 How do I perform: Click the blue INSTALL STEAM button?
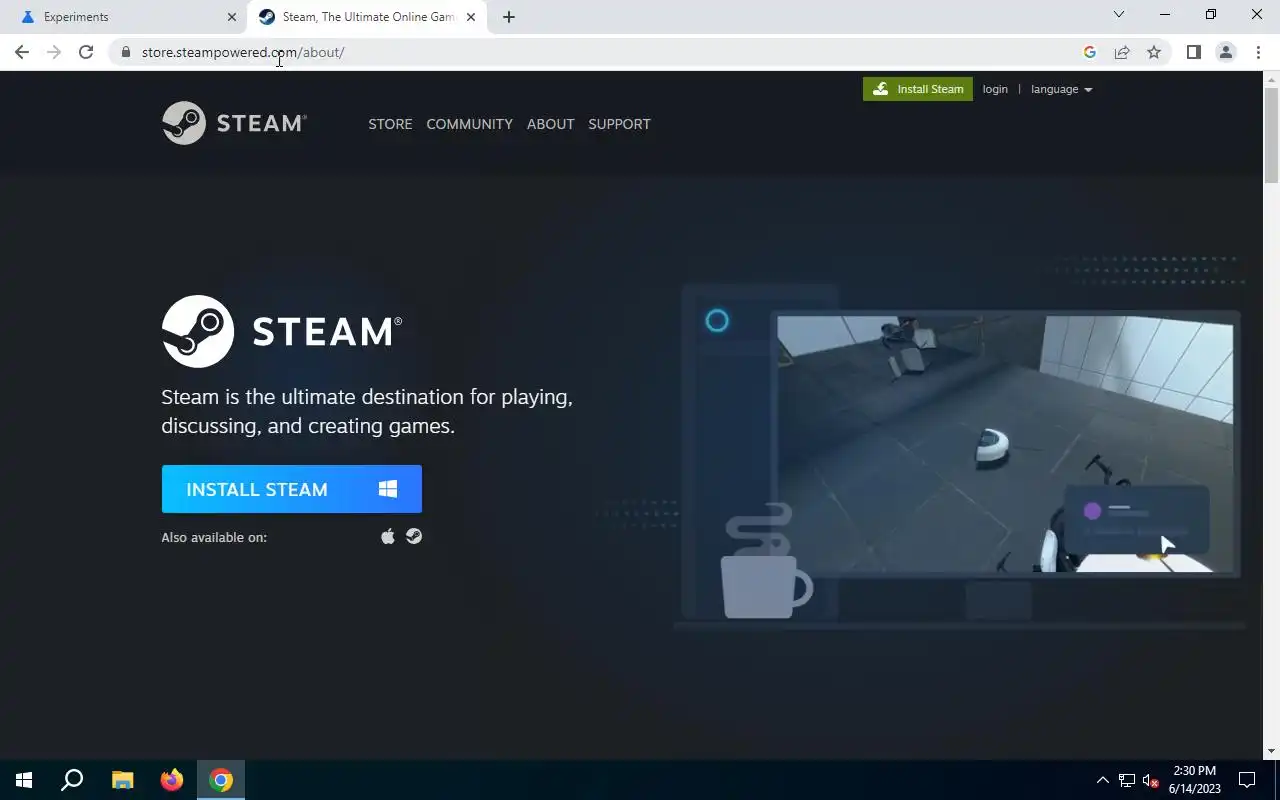(x=292, y=489)
